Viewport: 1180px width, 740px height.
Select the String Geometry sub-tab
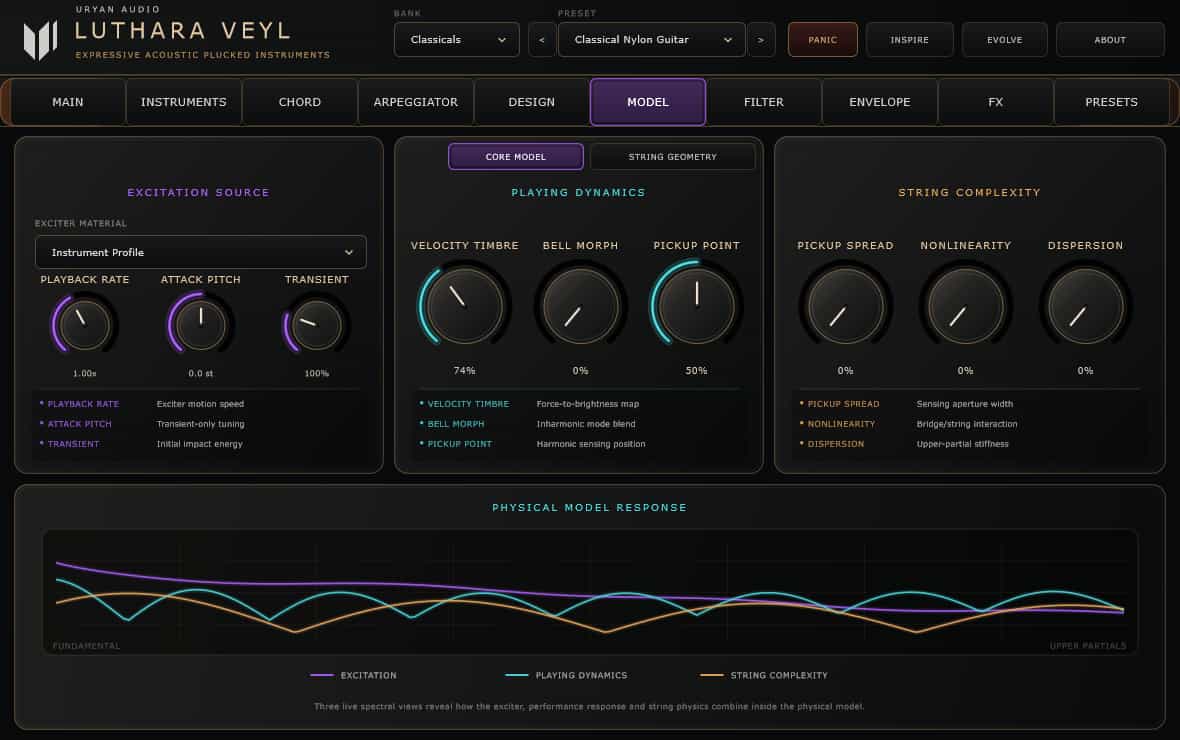(673, 157)
